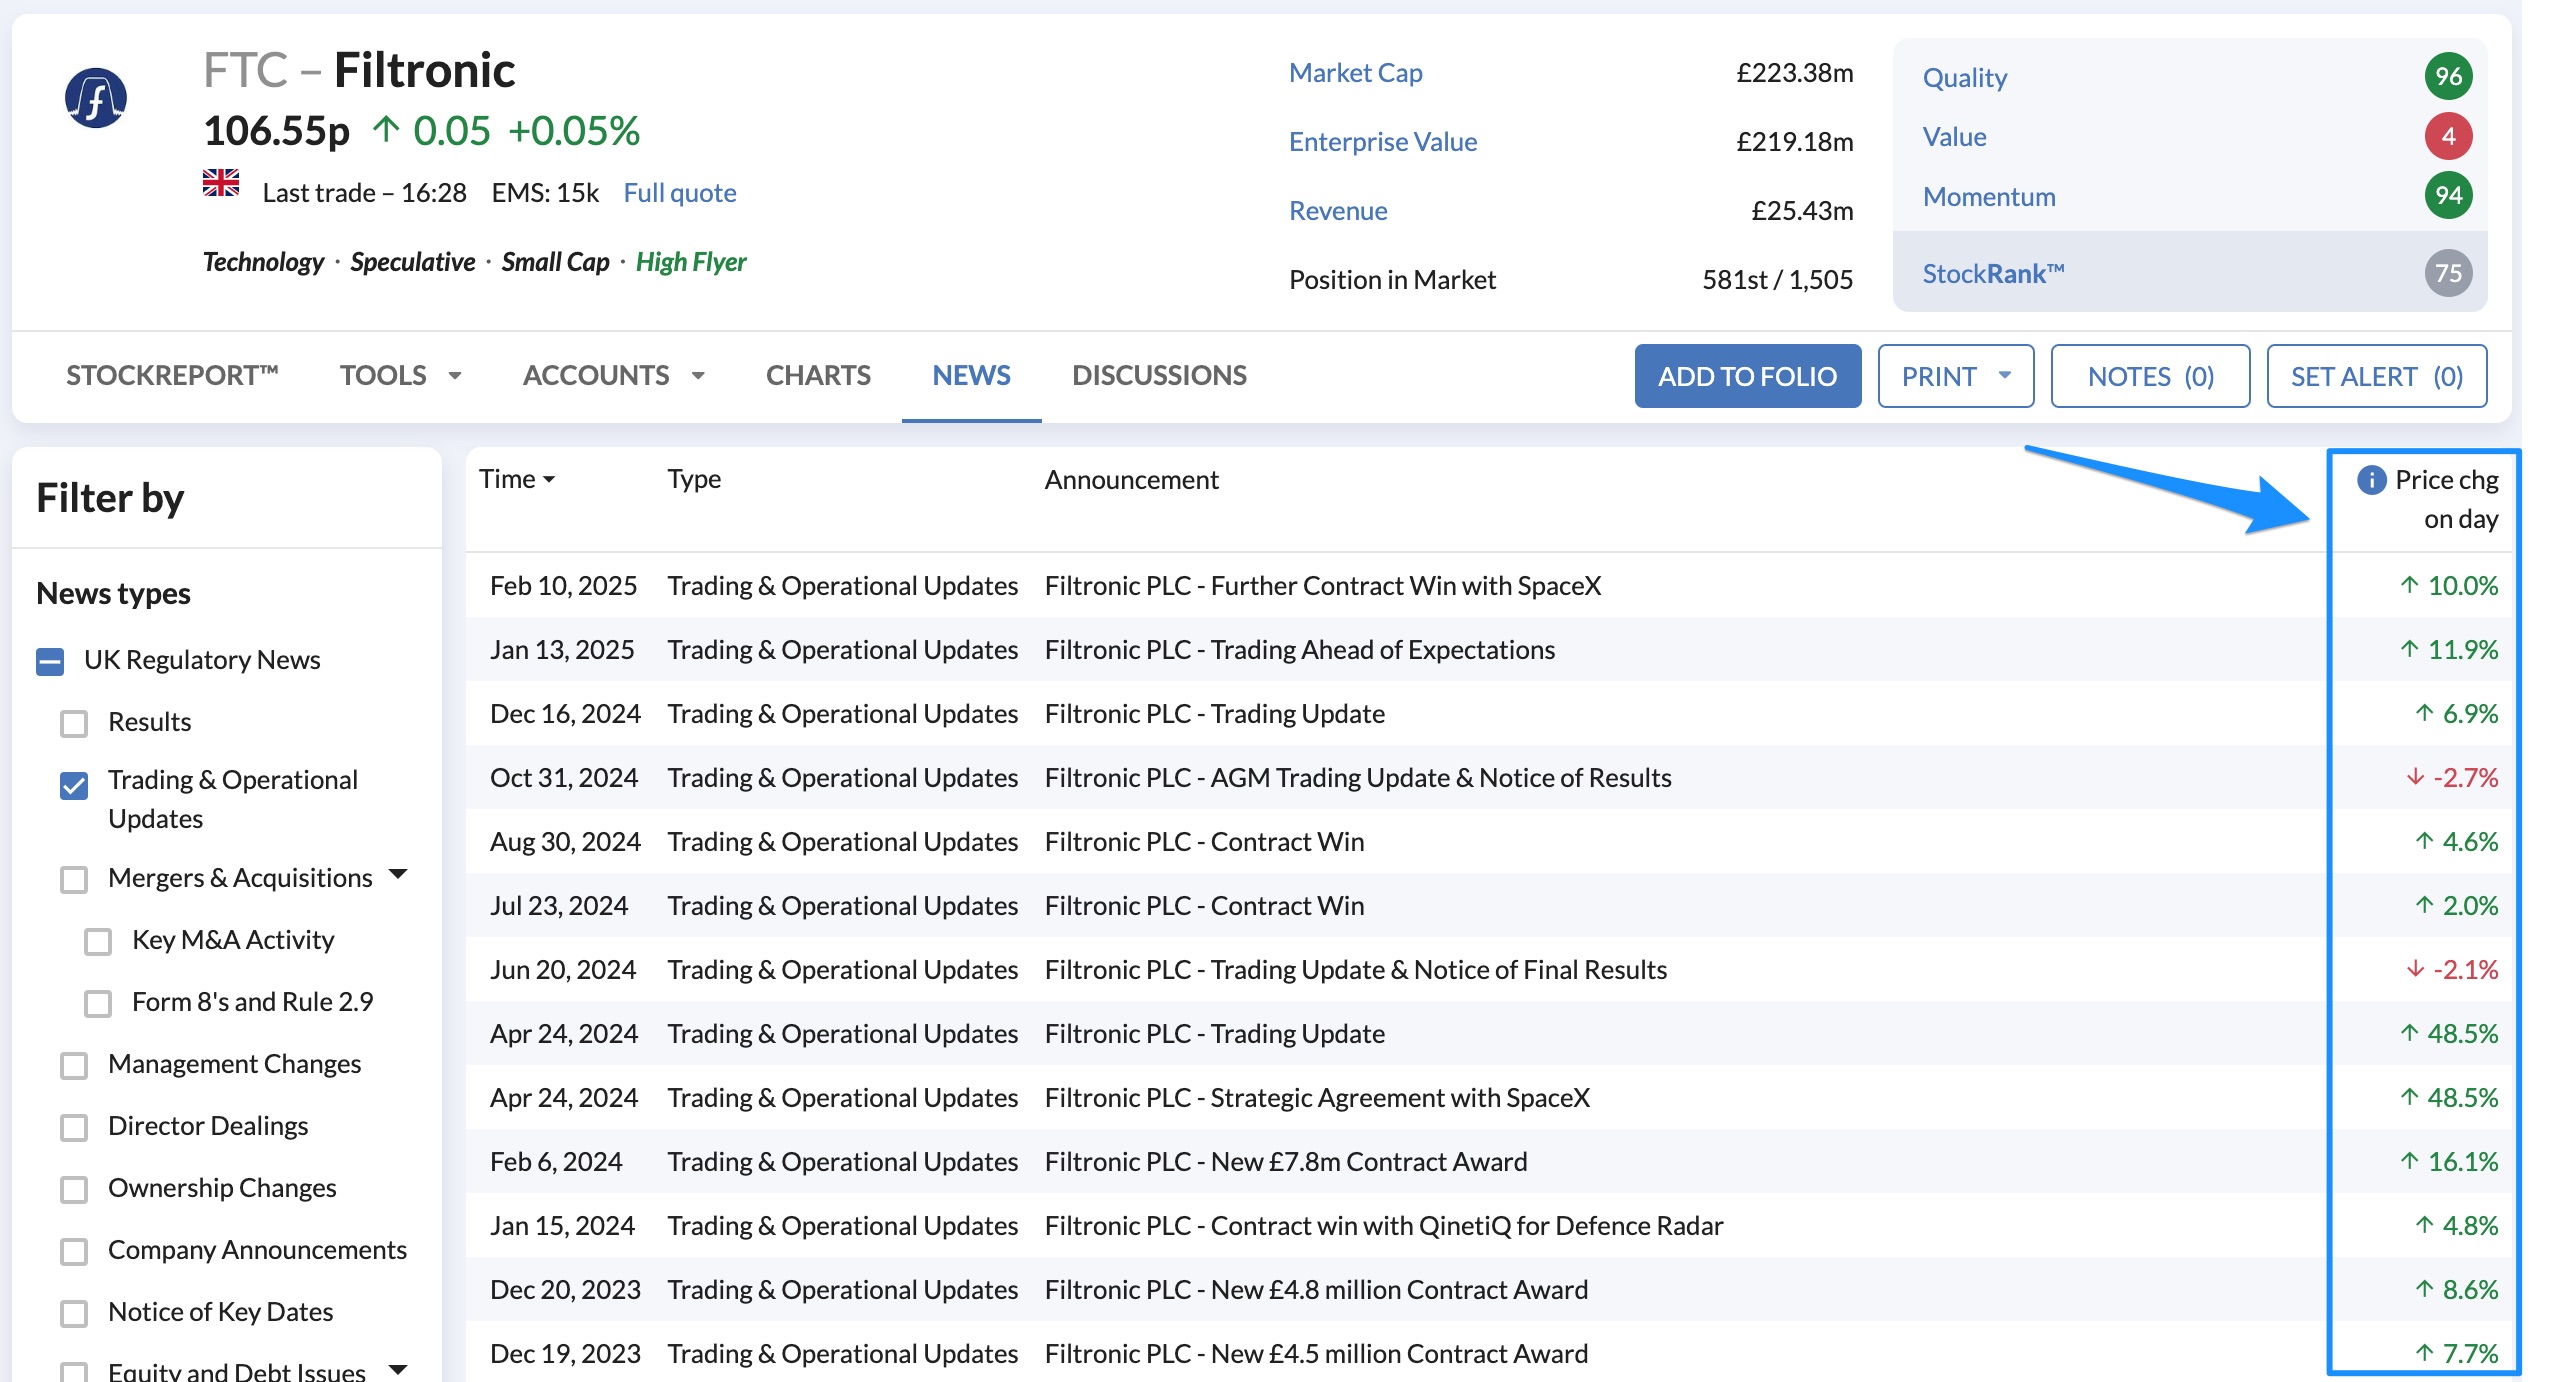Go to the DISCUSSIONS tab

click(x=1159, y=375)
